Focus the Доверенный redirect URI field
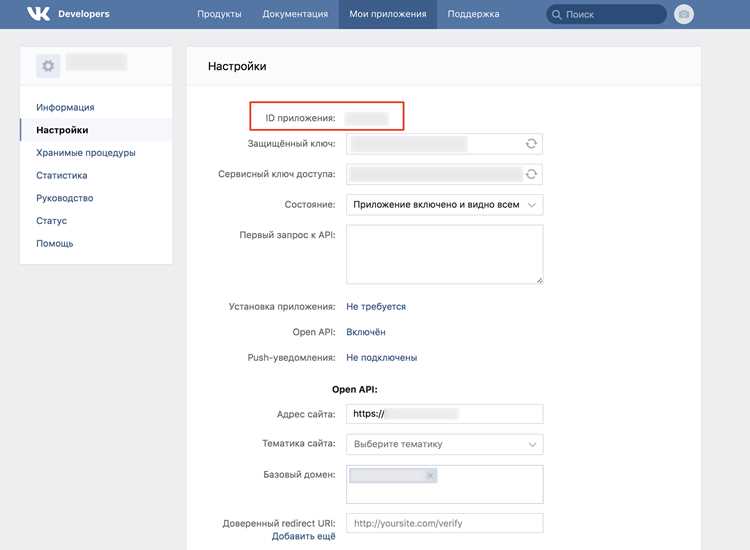The height and width of the screenshot is (550, 750). click(x=445, y=523)
